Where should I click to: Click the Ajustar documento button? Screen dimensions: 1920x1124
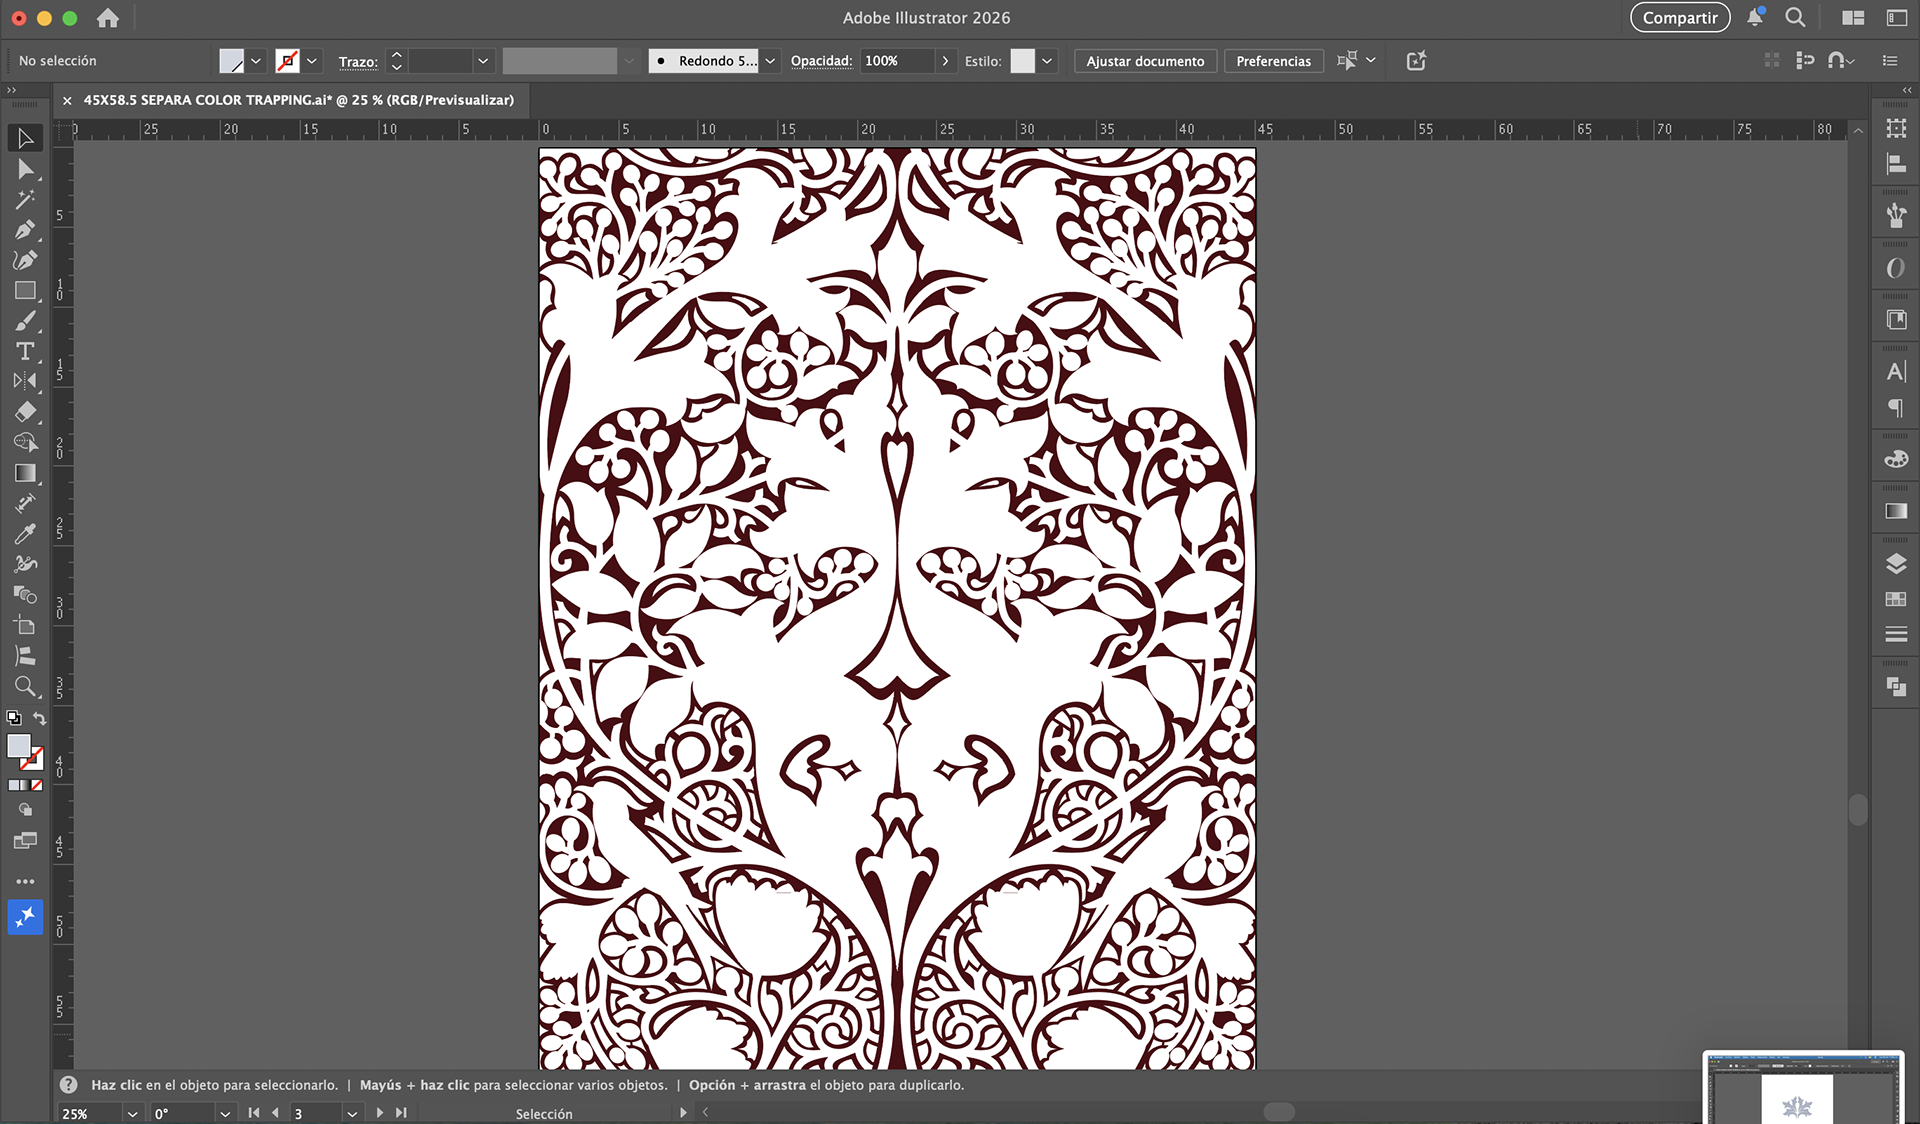(1145, 61)
